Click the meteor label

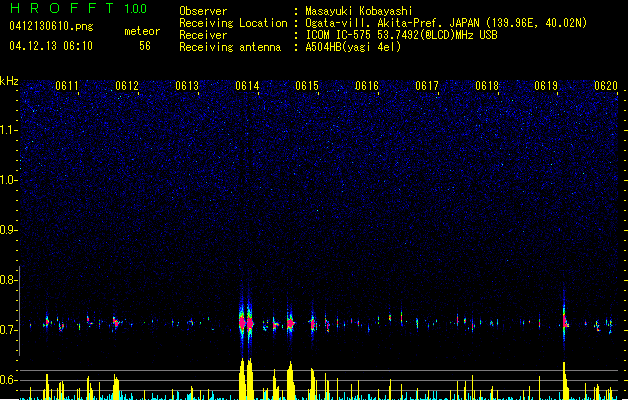(x=142, y=31)
